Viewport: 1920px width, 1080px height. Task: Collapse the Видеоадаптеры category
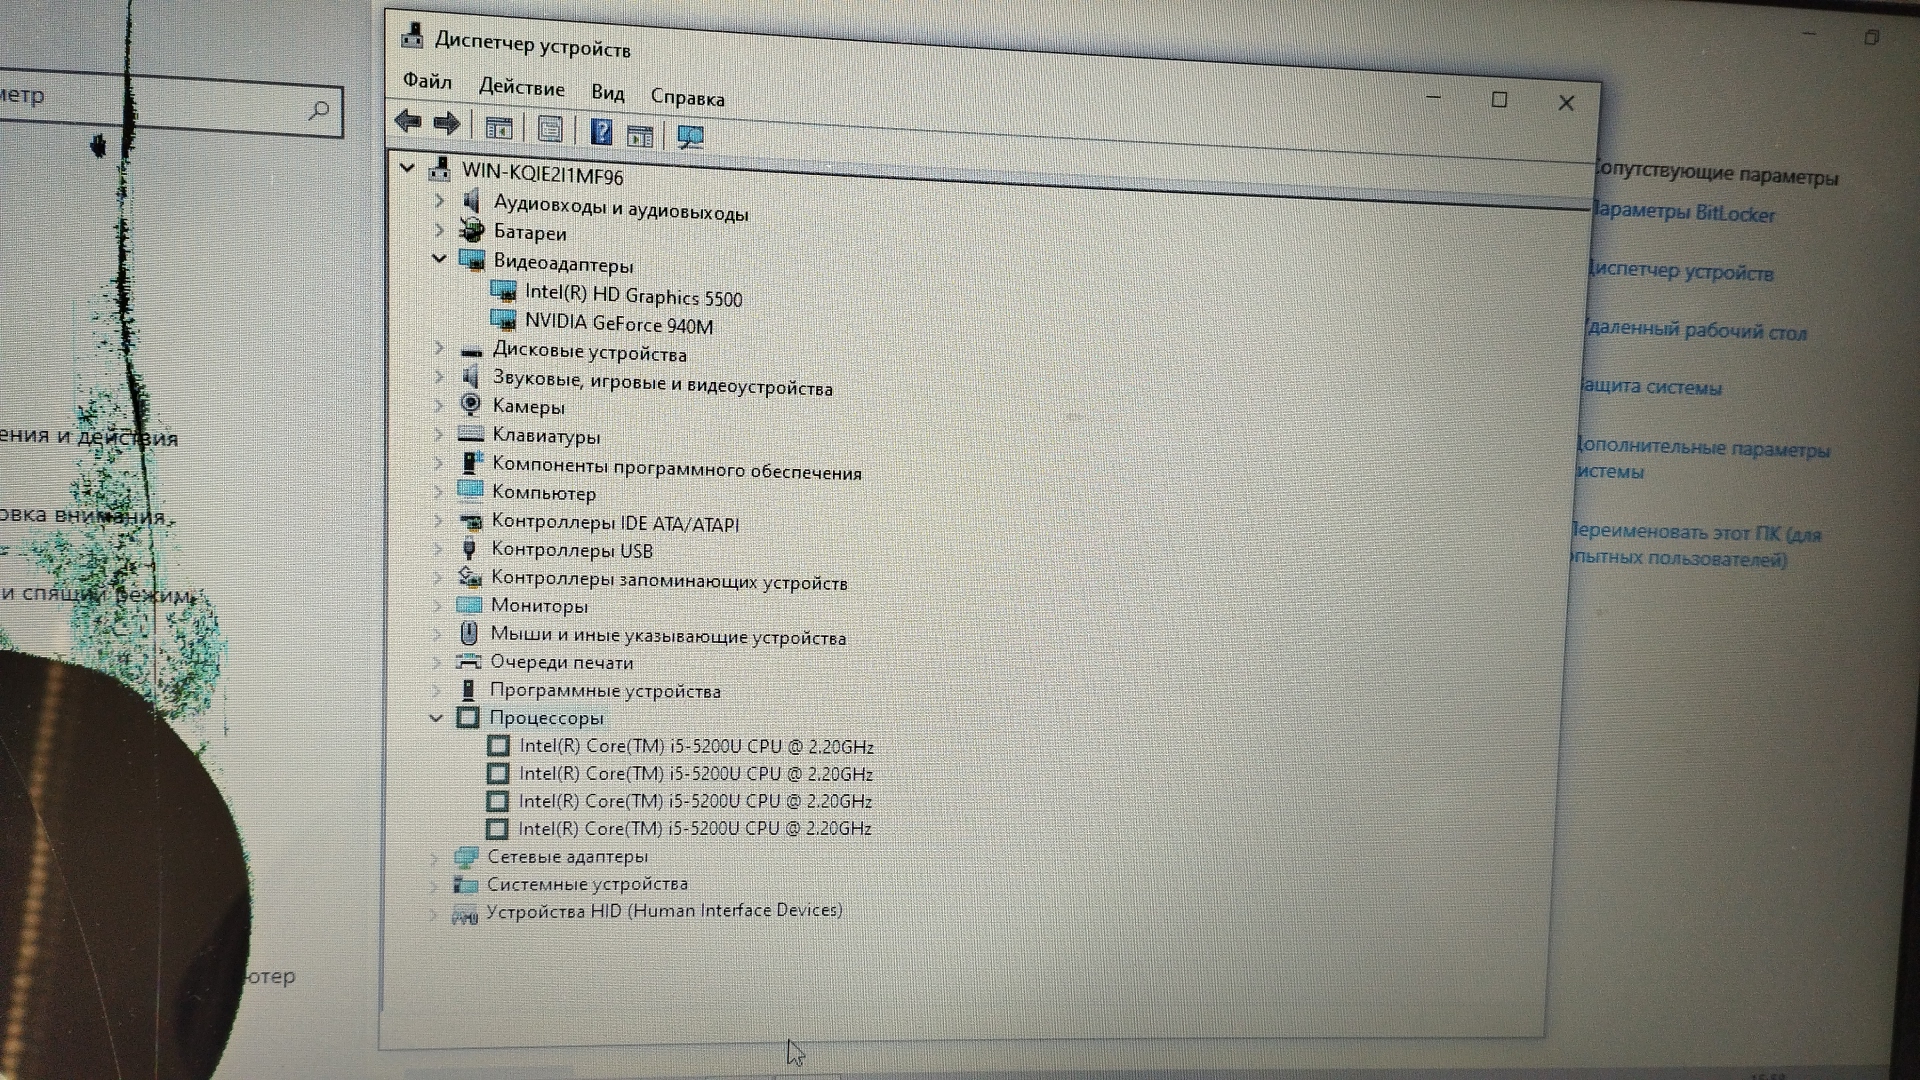coord(438,259)
